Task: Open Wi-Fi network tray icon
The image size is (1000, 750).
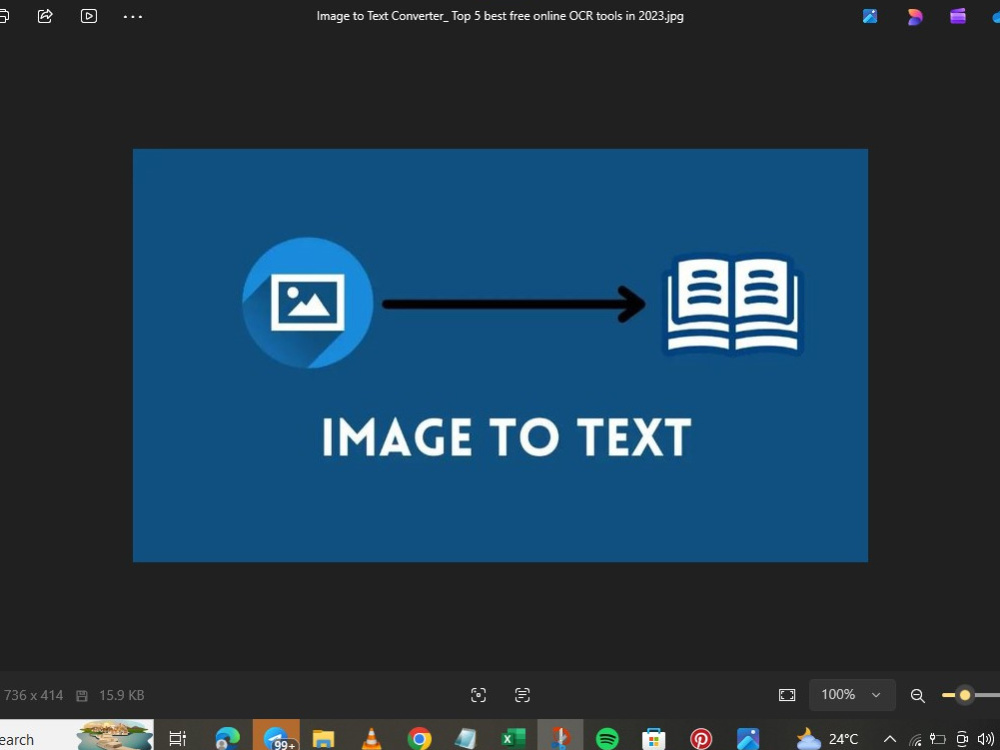Action: 915,739
